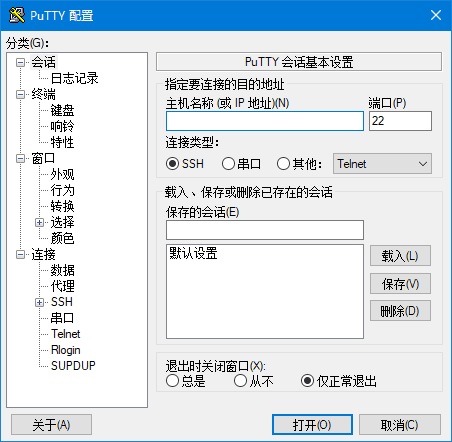Image resolution: width=452 pixels, height=442 pixels.
Task: Open 数据 settings category
Action: tap(62, 270)
